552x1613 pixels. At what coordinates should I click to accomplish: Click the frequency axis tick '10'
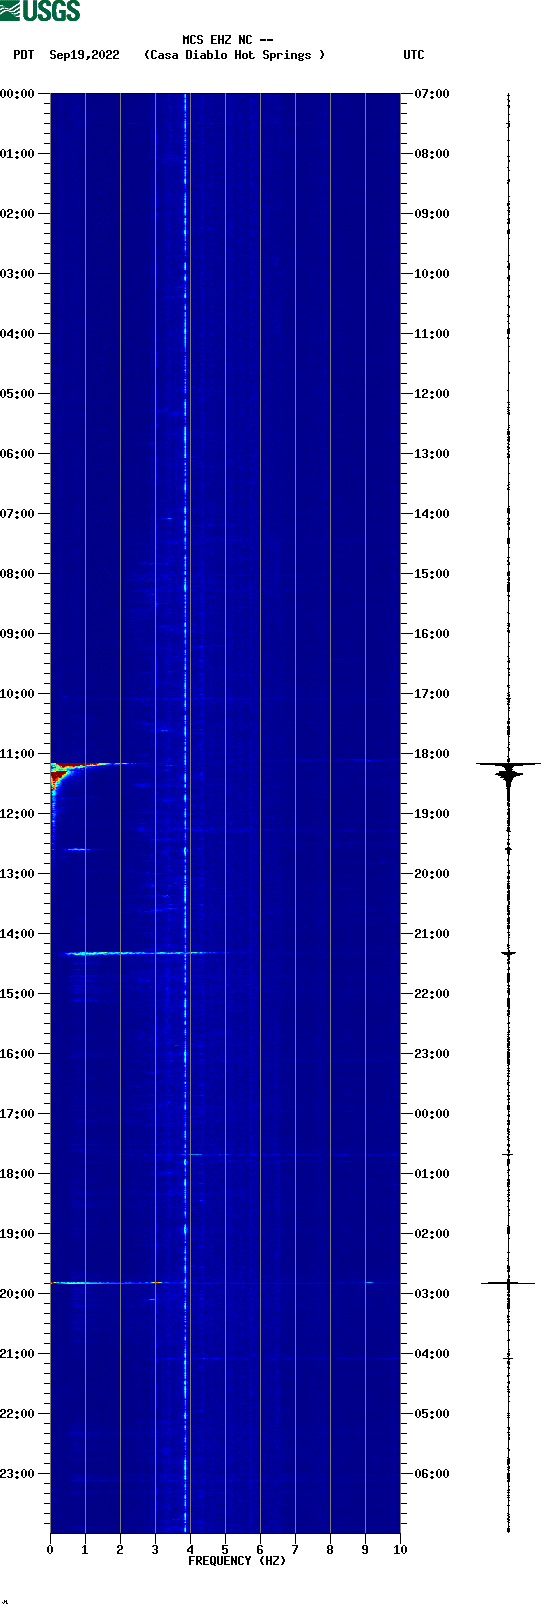(x=400, y=1550)
